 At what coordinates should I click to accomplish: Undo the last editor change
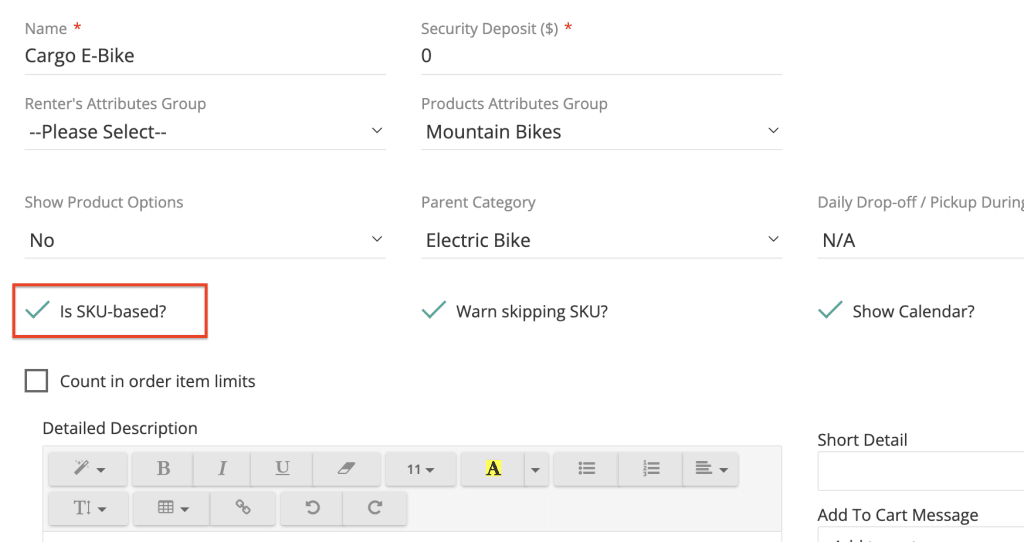[312, 508]
